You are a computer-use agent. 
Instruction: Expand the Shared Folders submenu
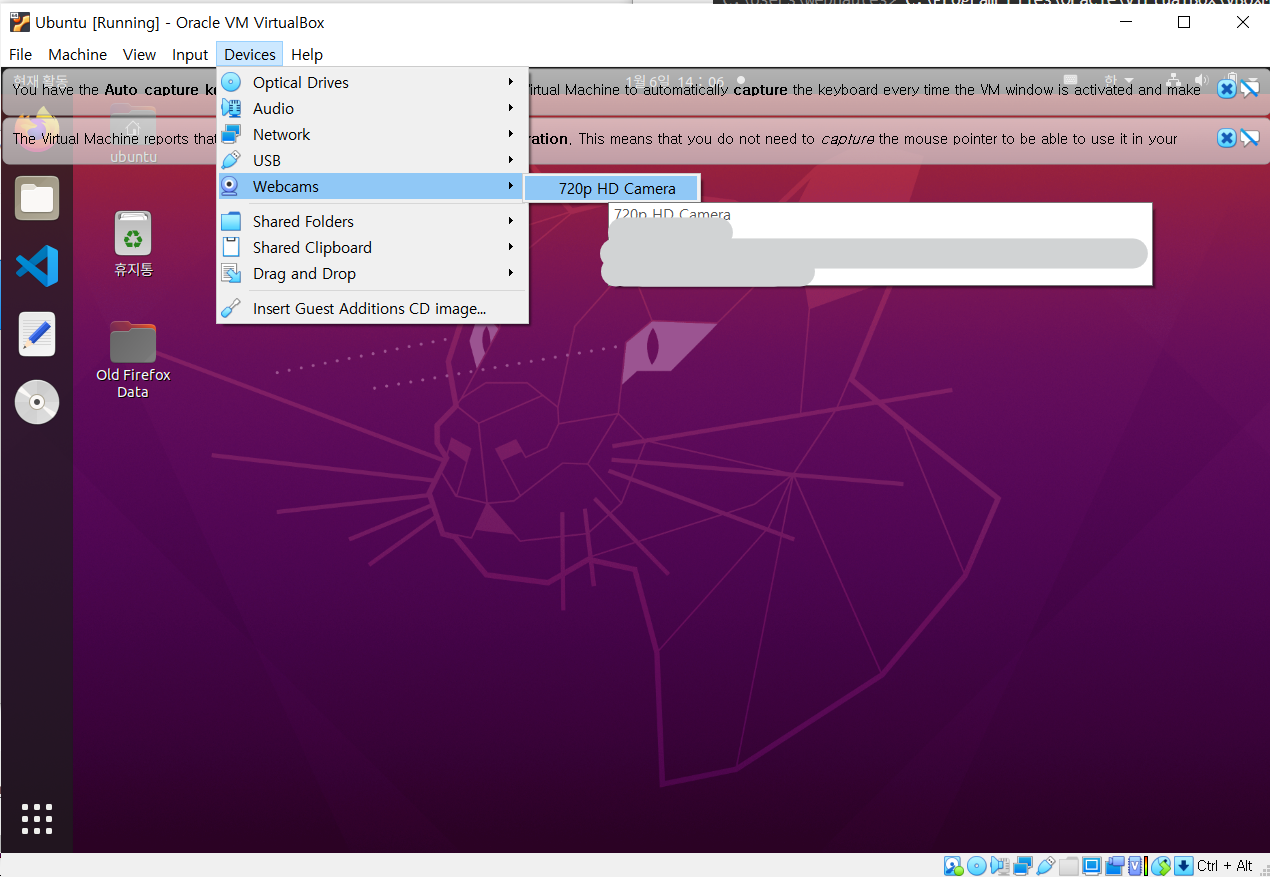click(x=372, y=221)
